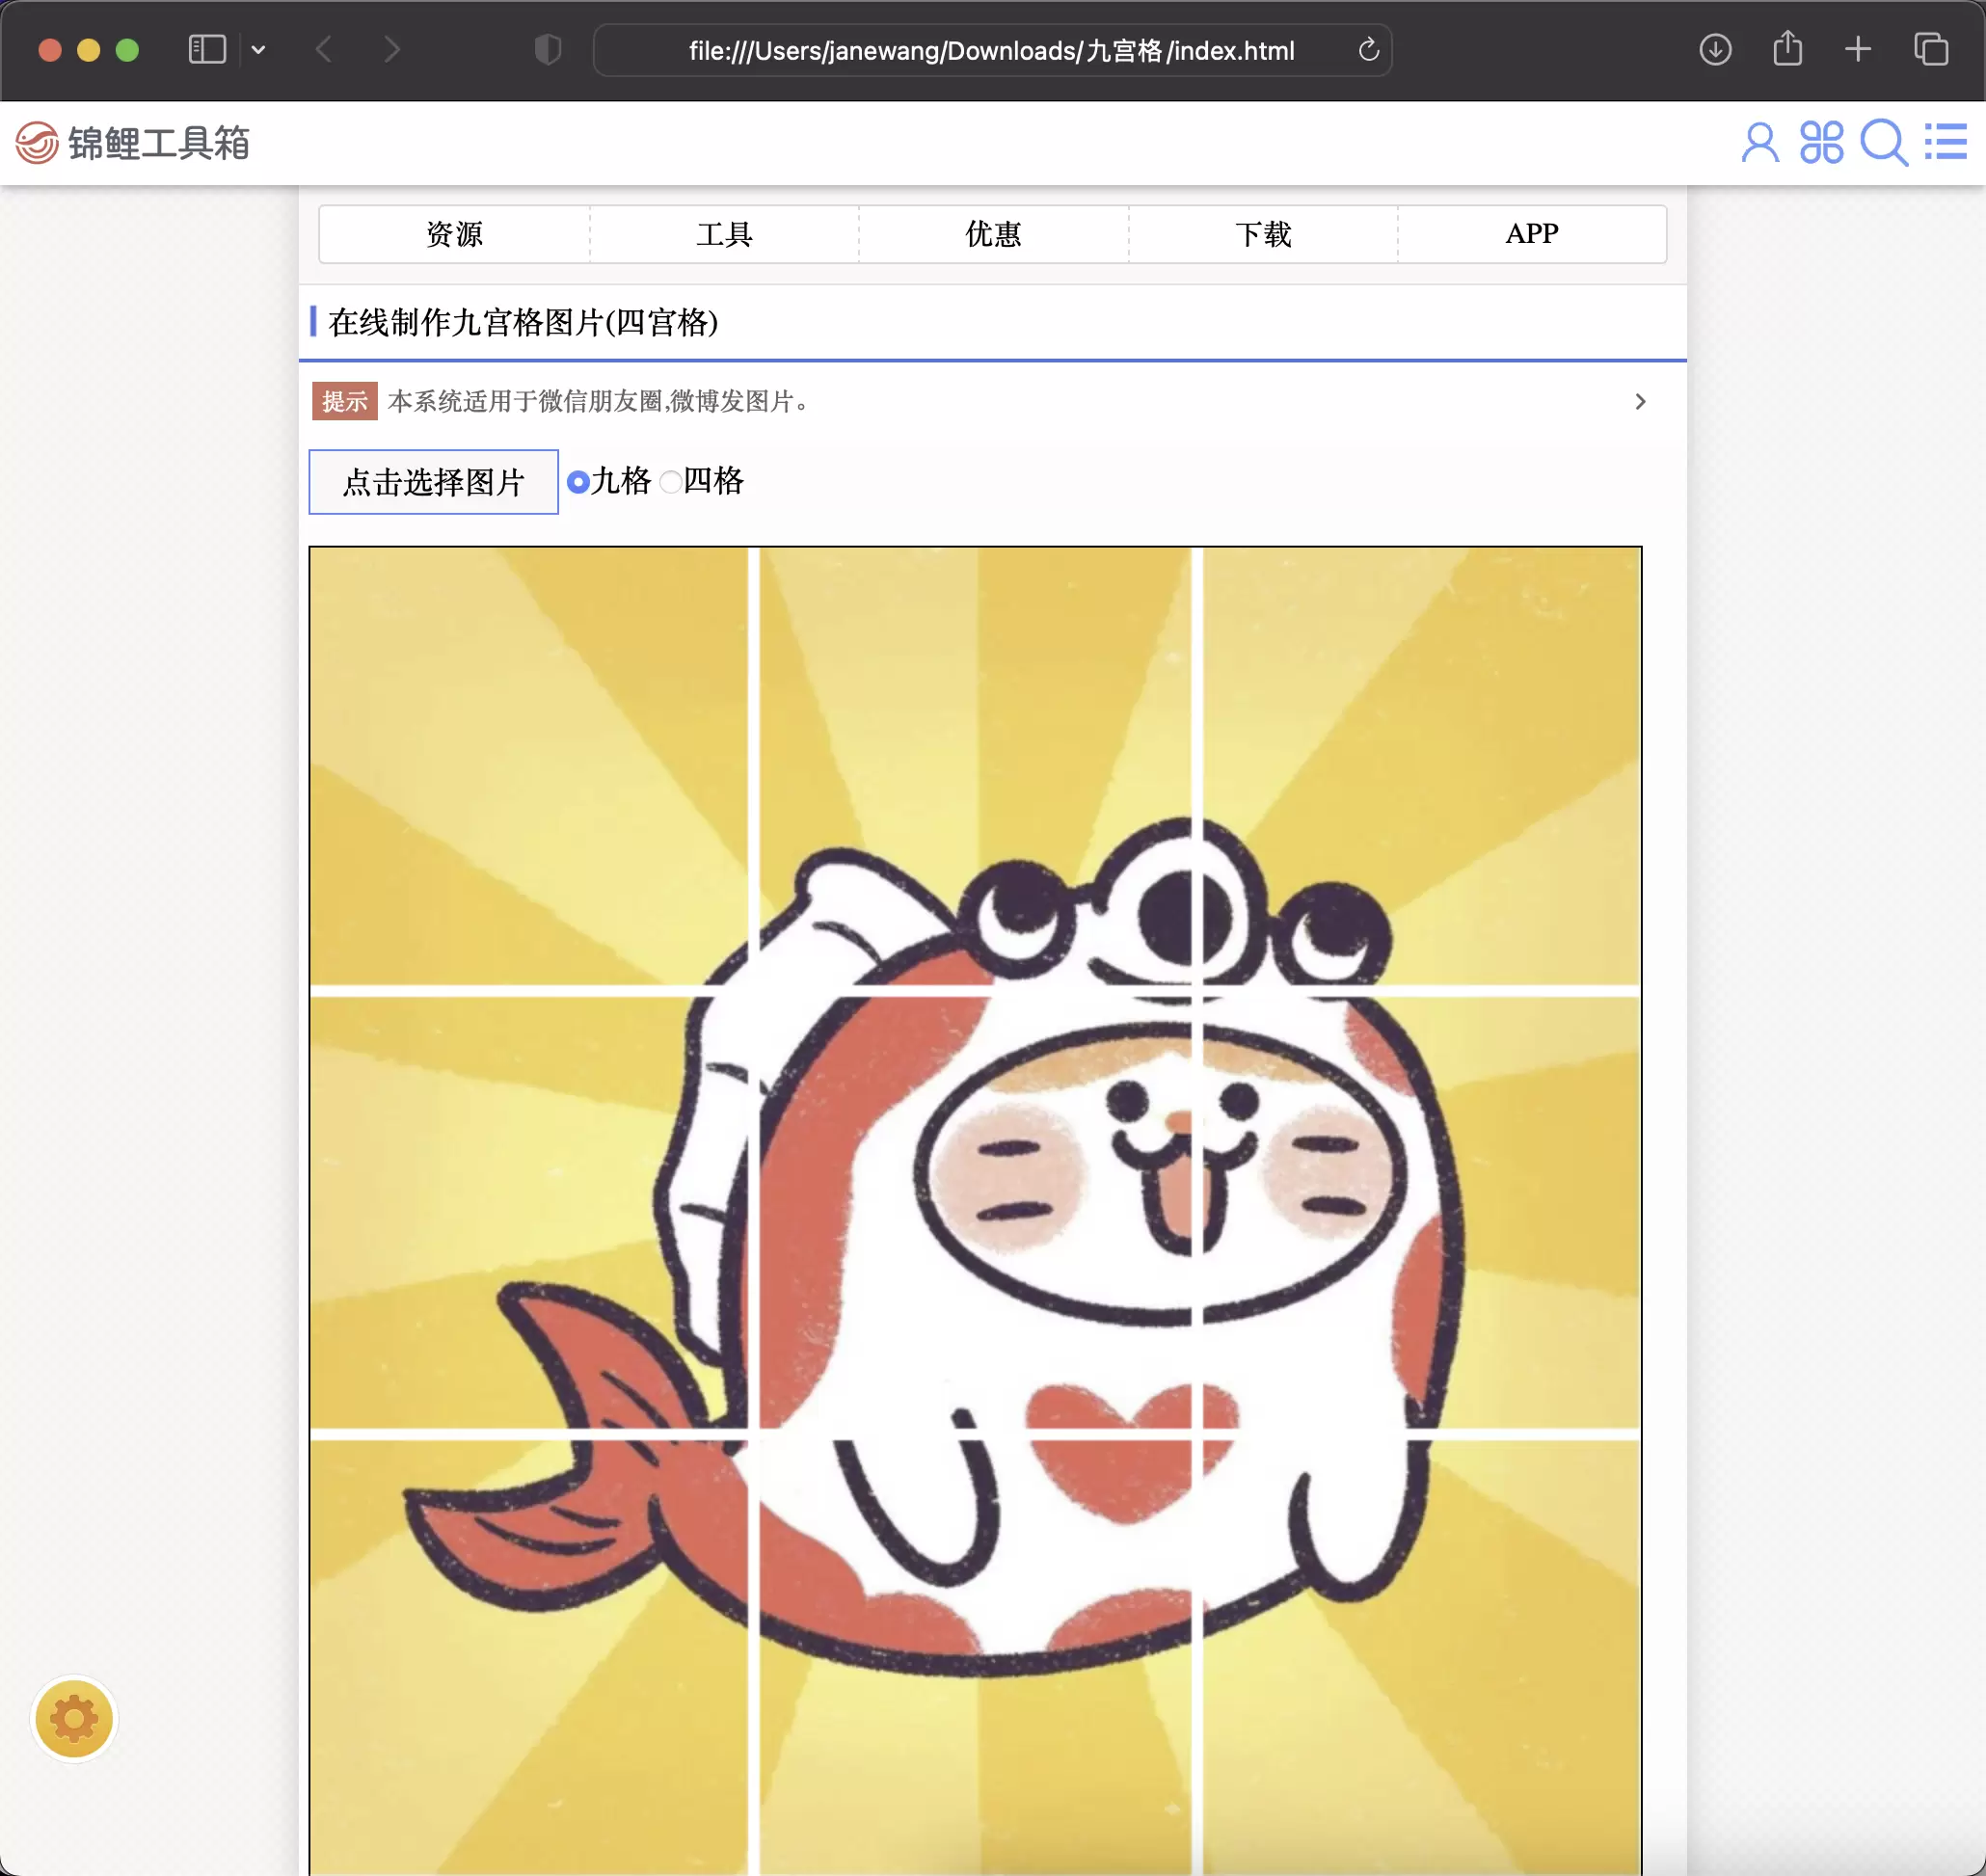This screenshot has height=1876, width=1986.
Task: Open the 资源 tab
Action: coord(454,234)
